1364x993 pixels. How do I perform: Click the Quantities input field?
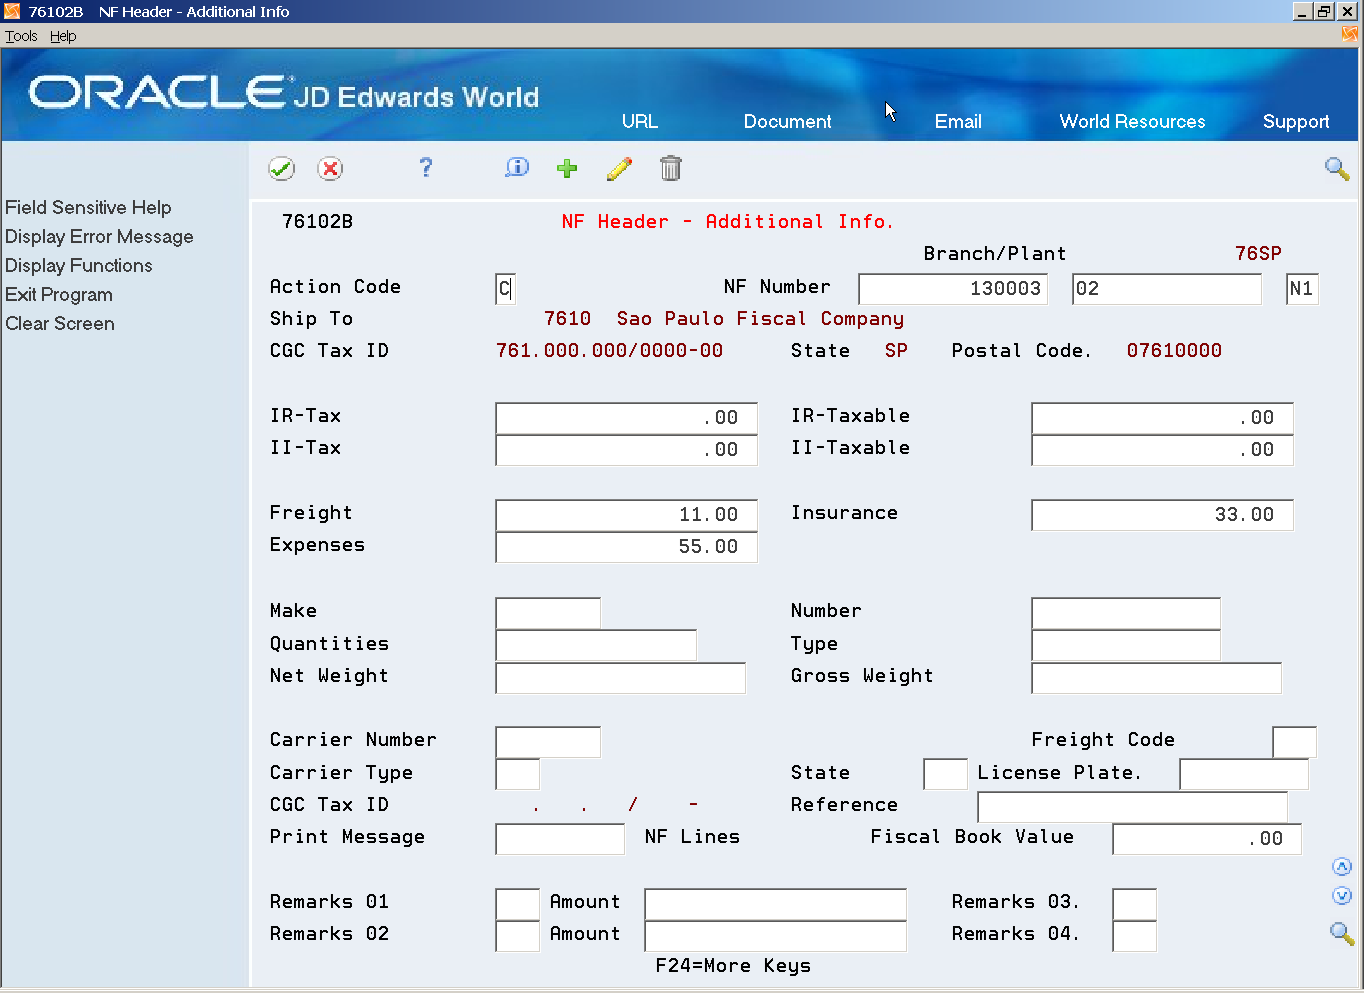596,645
